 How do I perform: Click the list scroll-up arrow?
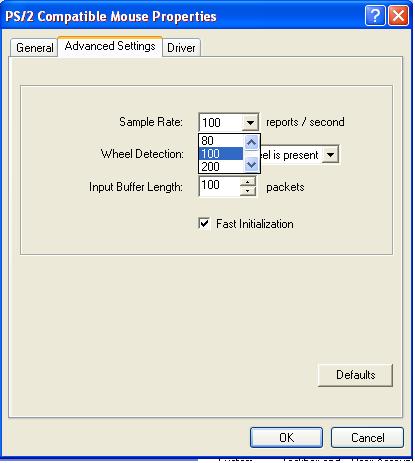(x=251, y=142)
